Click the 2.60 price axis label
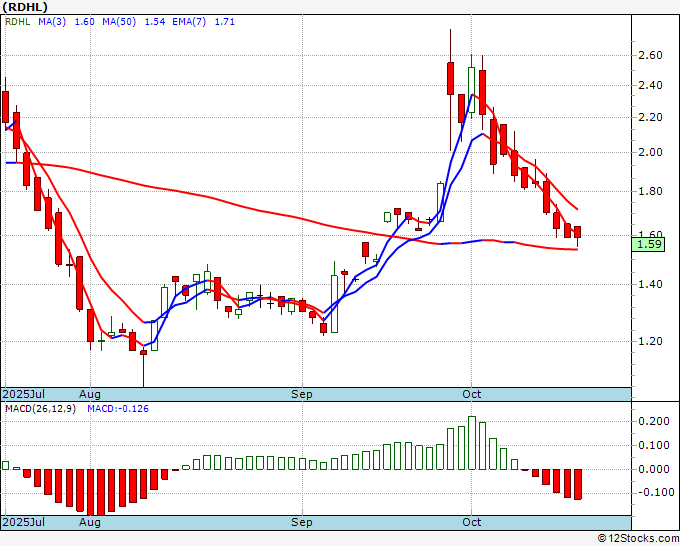Screen dimensions: 680x546 [650, 55]
